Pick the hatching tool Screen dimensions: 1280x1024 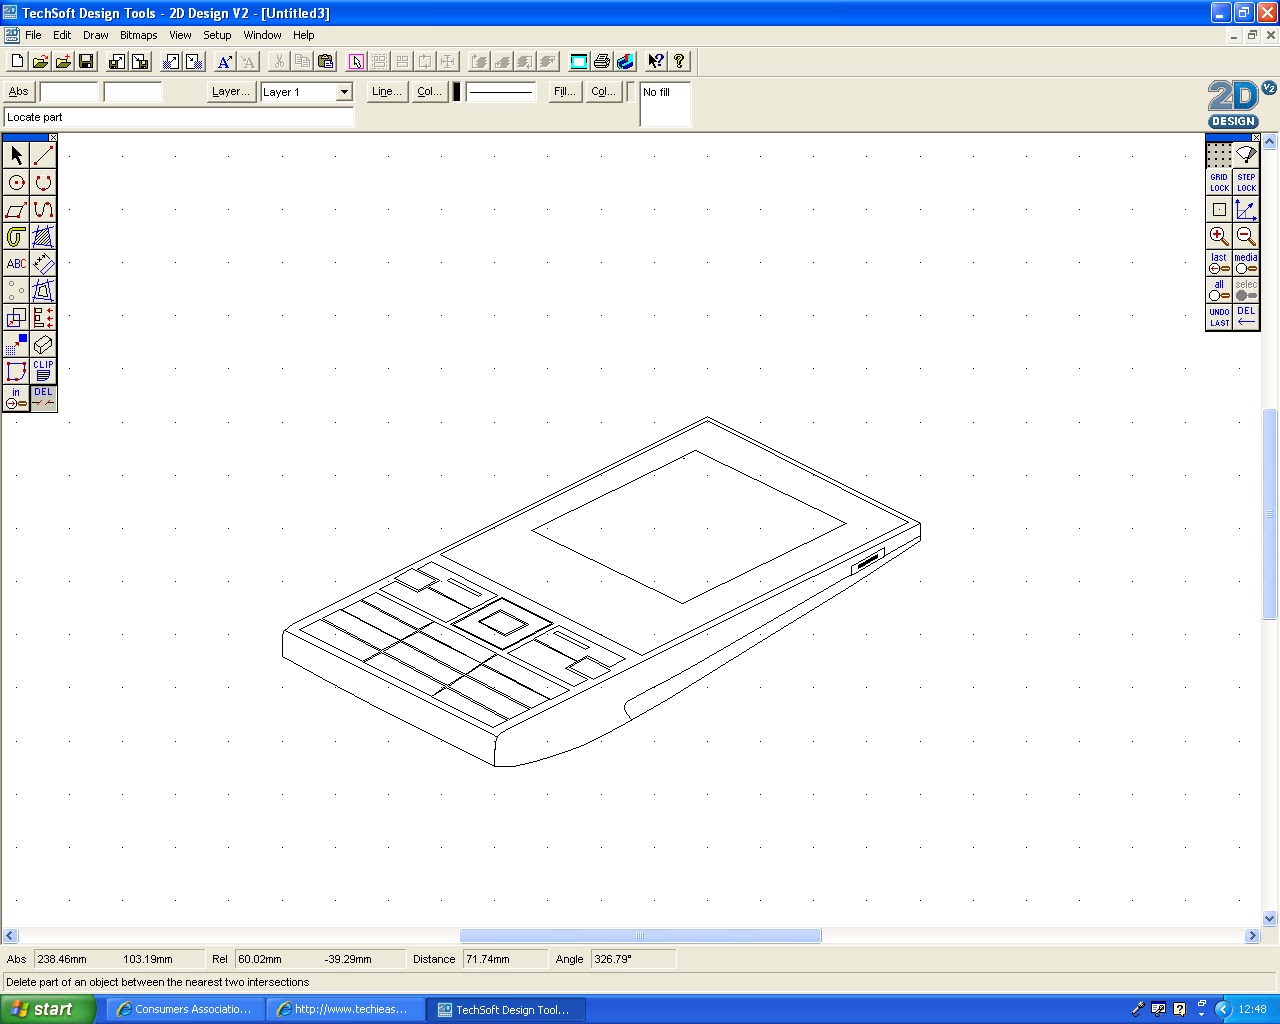tap(42, 237)
